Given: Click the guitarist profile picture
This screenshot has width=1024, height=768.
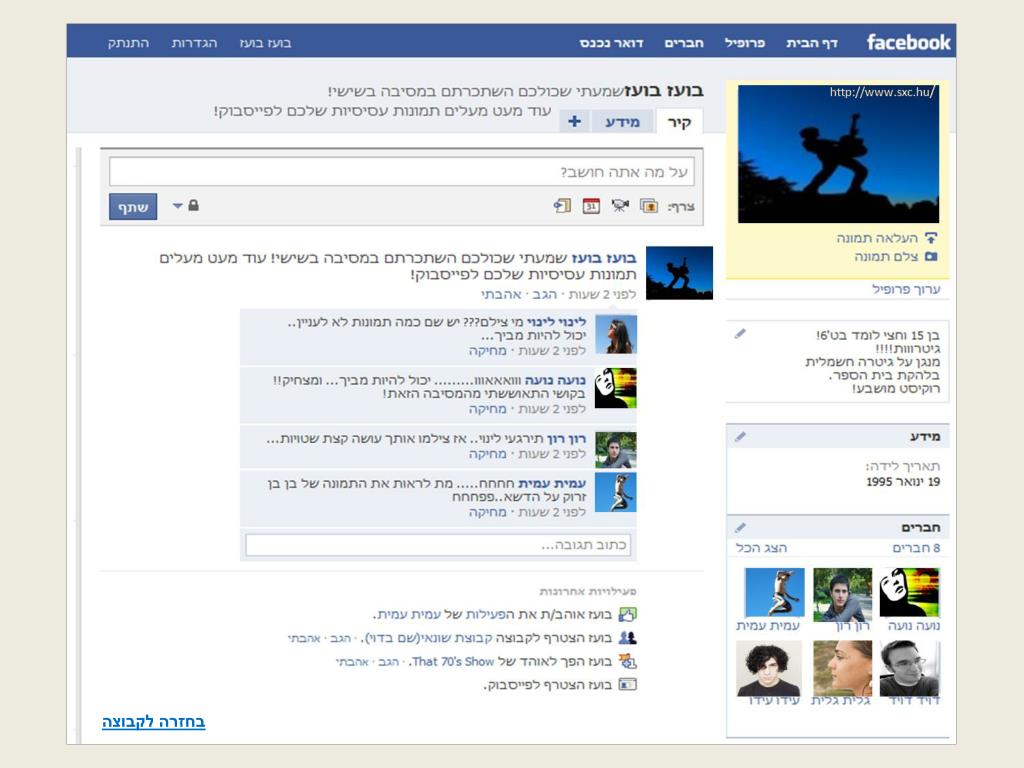Looking at the screenshot, I should pyautogui.click(x=839, y=154).
